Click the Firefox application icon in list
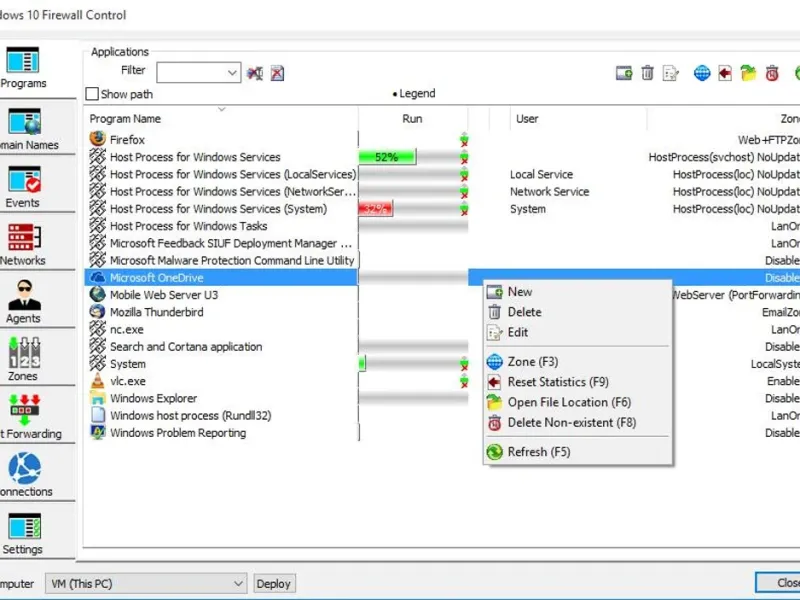Screen dimensions: 800x600 (x=97, y=139)
